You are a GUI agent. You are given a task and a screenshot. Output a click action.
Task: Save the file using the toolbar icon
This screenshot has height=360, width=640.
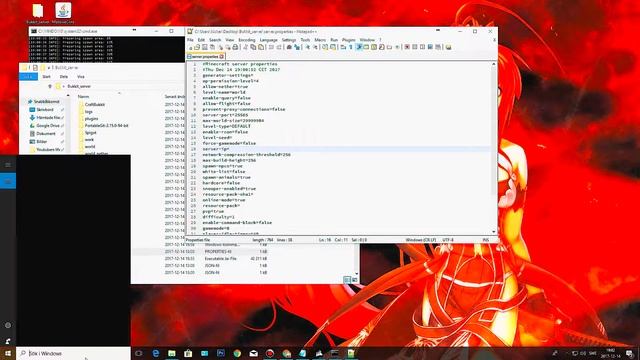click(x=204, y=47)
